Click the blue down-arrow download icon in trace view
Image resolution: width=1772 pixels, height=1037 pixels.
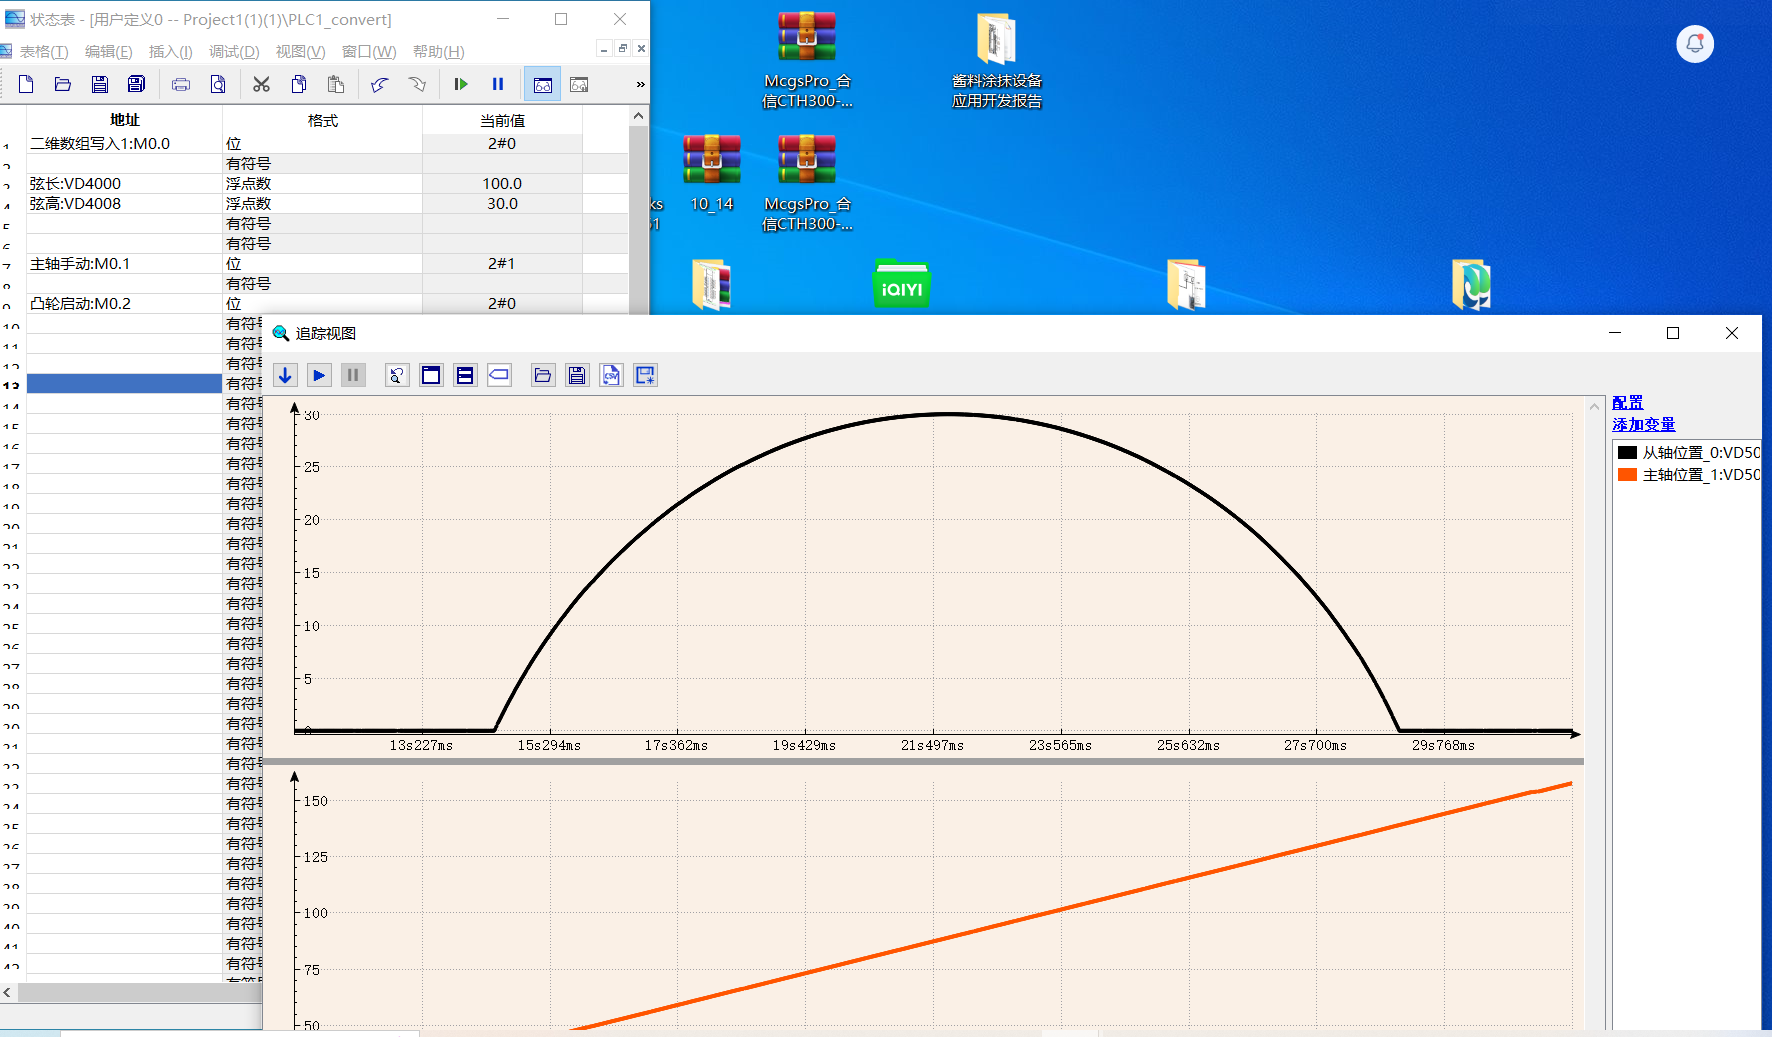pyautogui.click(x=285, y=375)
